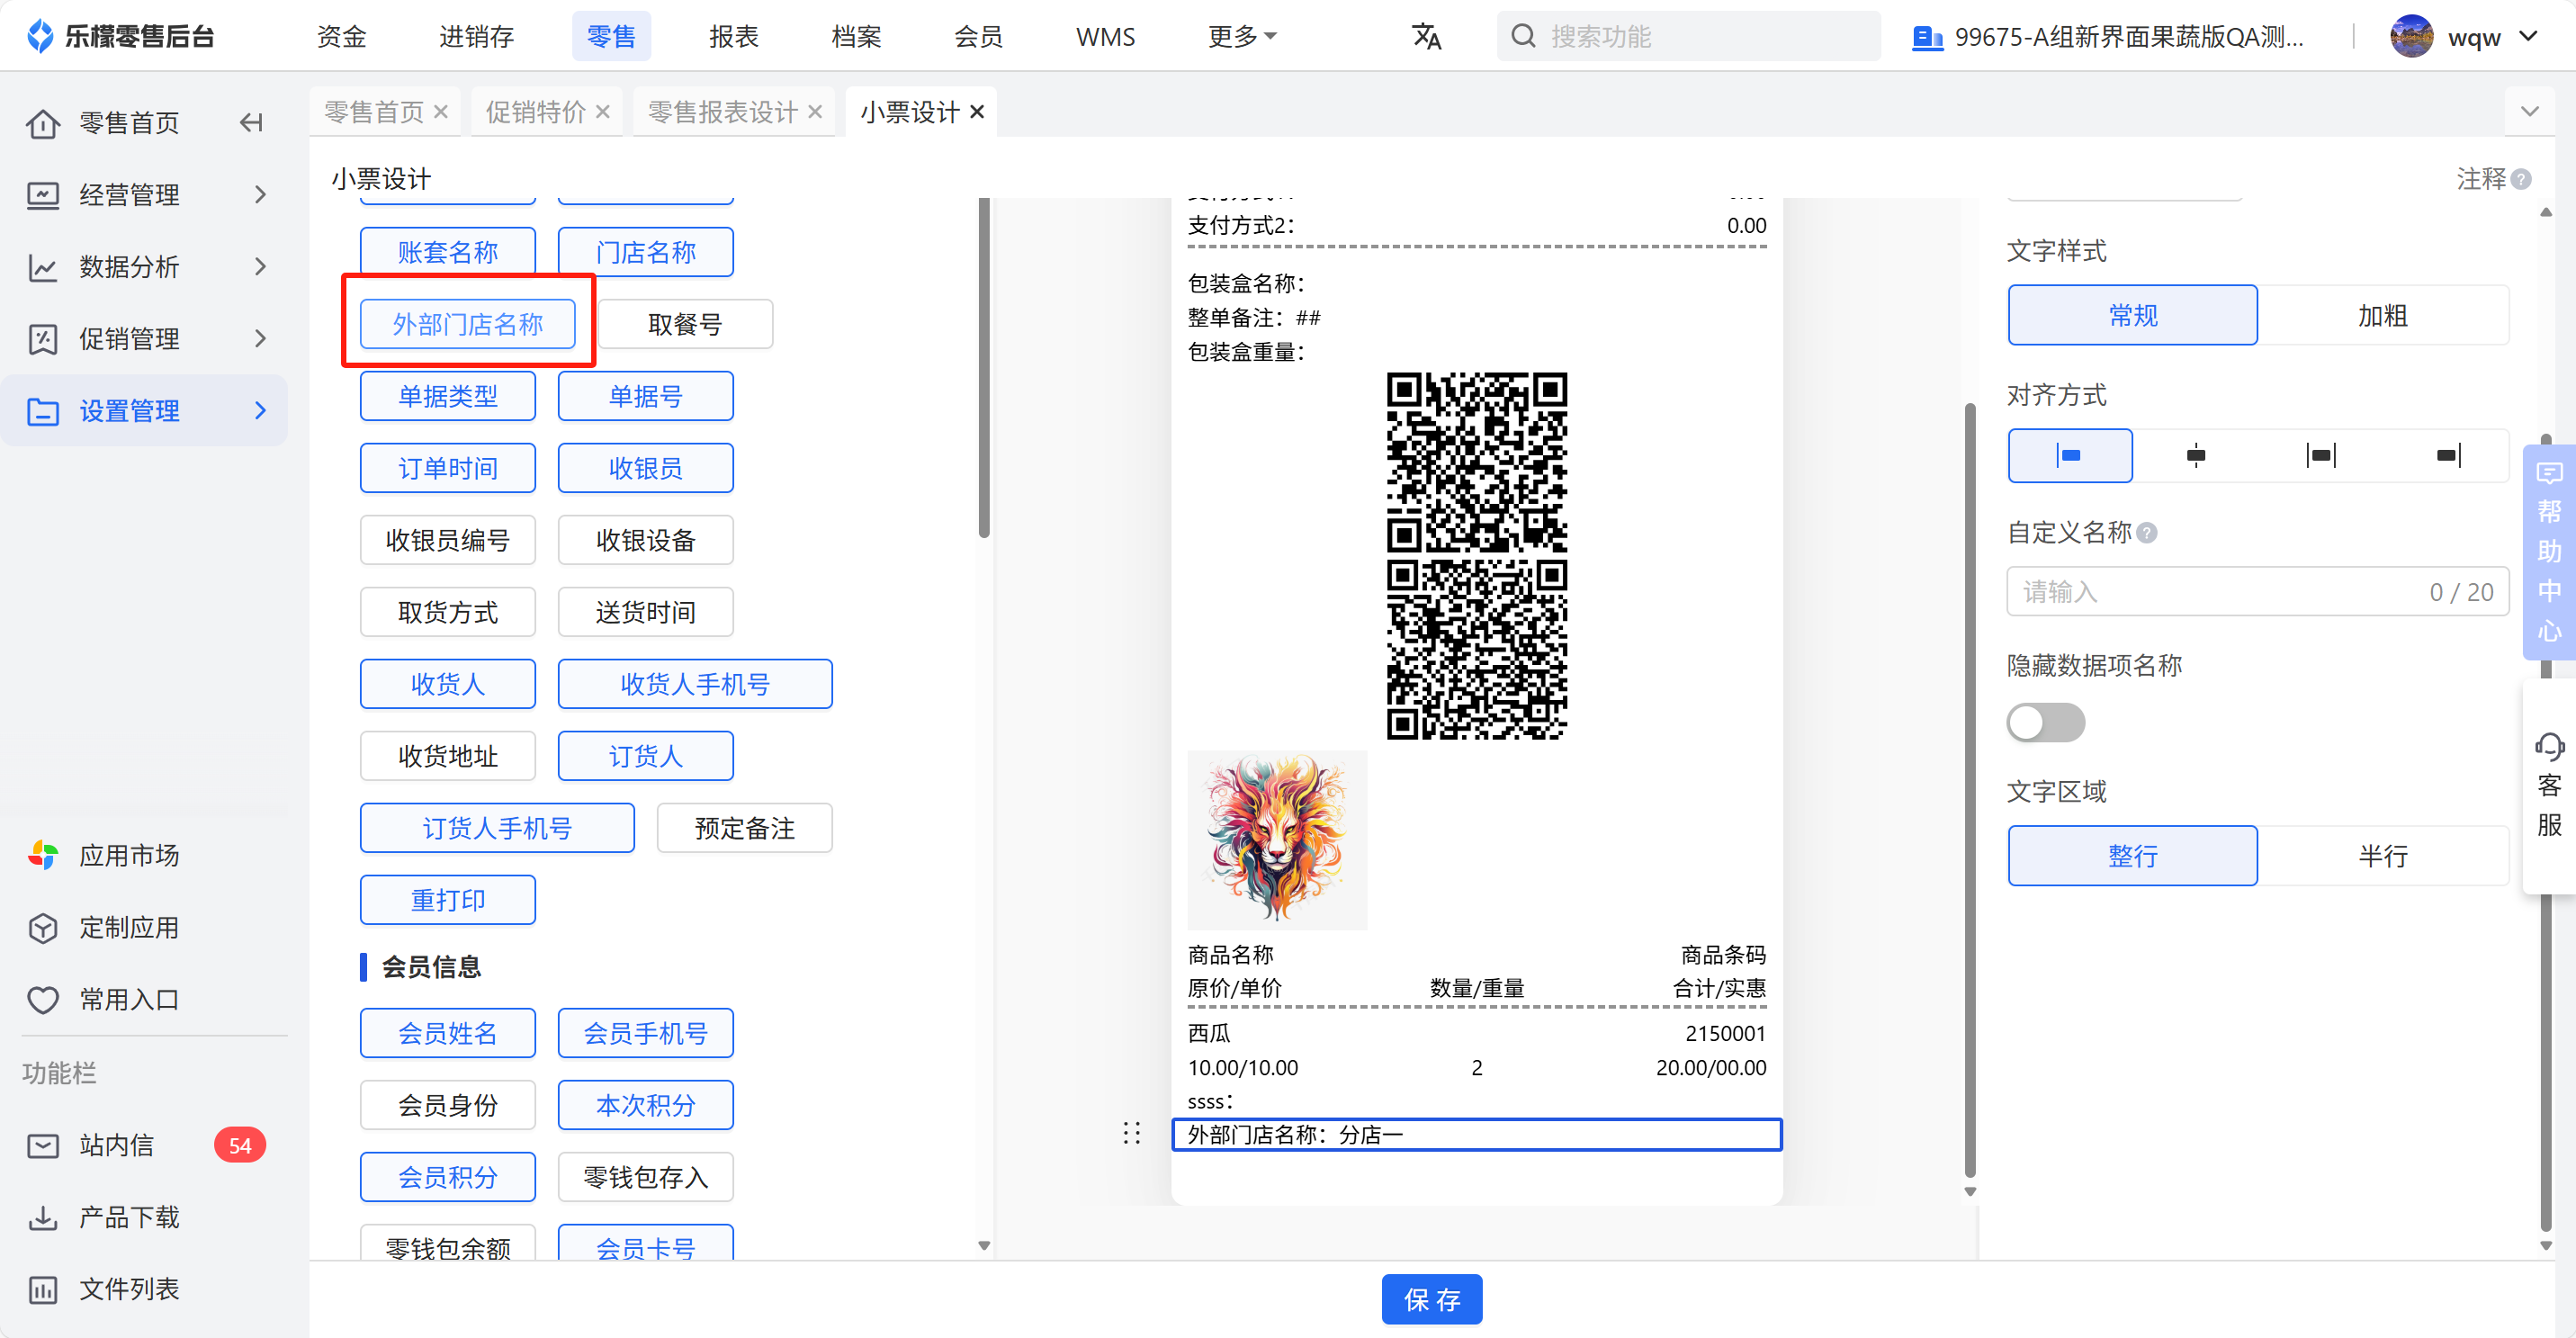Expand 数据分析 submenu chevron
The image size is (2576, 1338).
tap(260, 267)
